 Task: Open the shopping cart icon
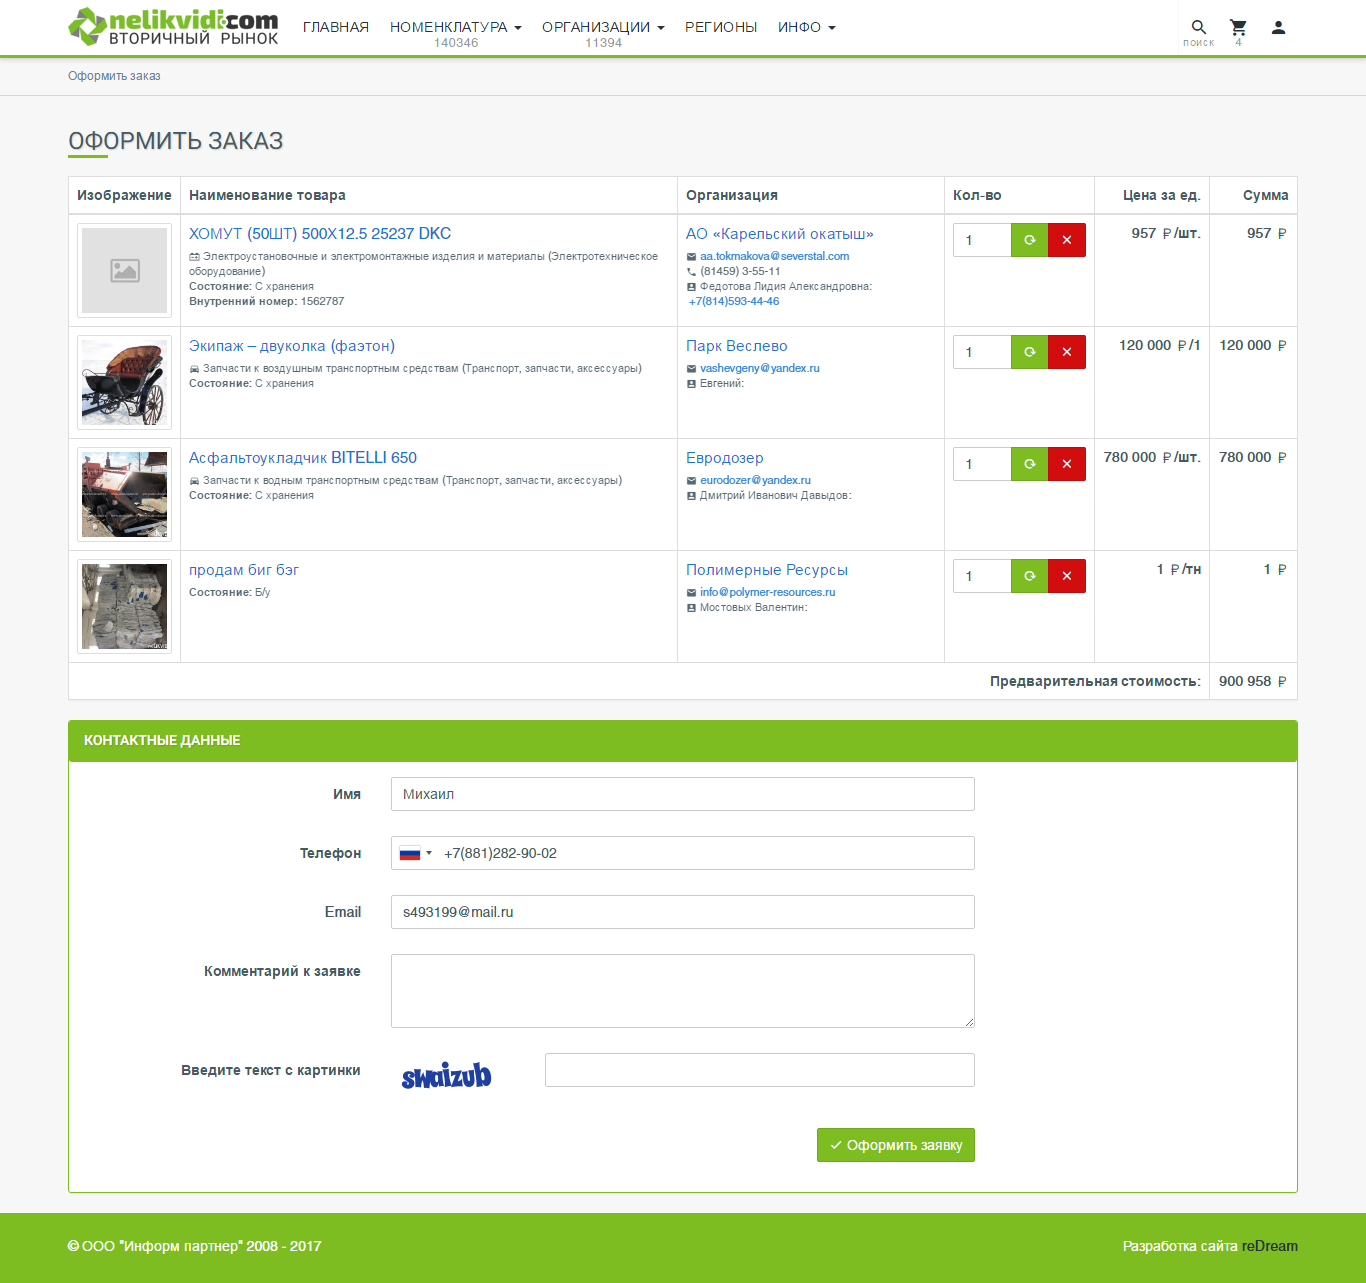[1238, 28]
